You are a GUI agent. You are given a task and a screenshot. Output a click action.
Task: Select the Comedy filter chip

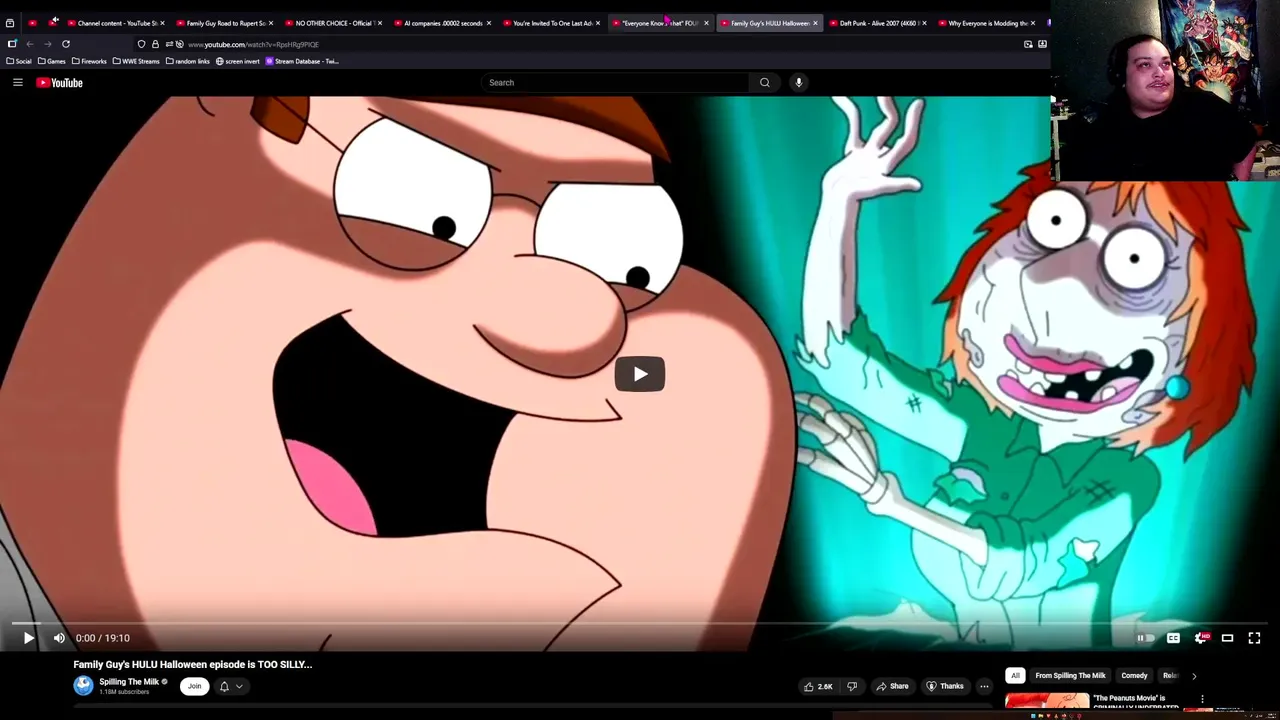[1134, 675]
